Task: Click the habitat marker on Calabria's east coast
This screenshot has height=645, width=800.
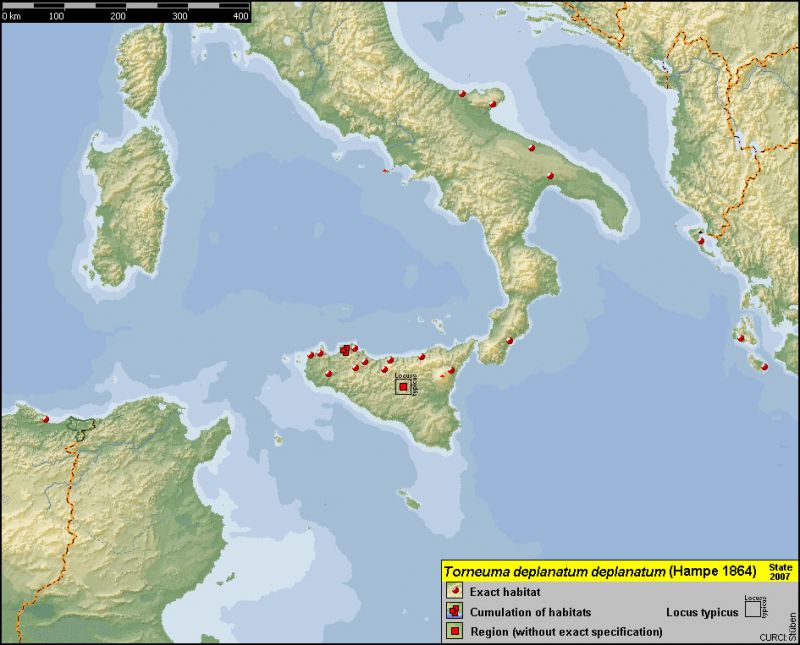Action: [509, 341]
